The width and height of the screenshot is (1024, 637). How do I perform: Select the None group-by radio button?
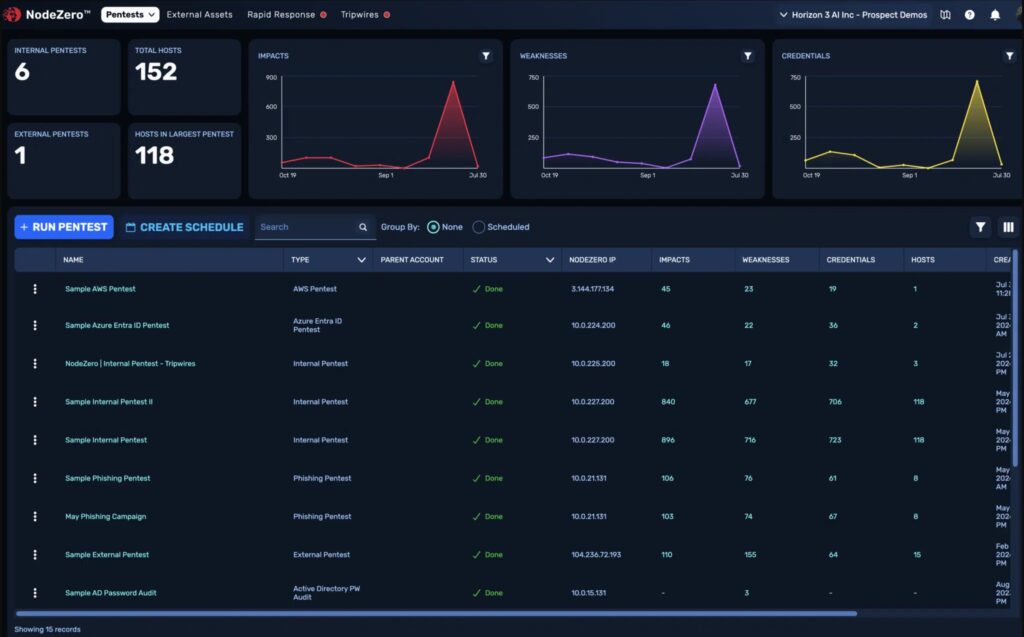(x=433, y=227)
